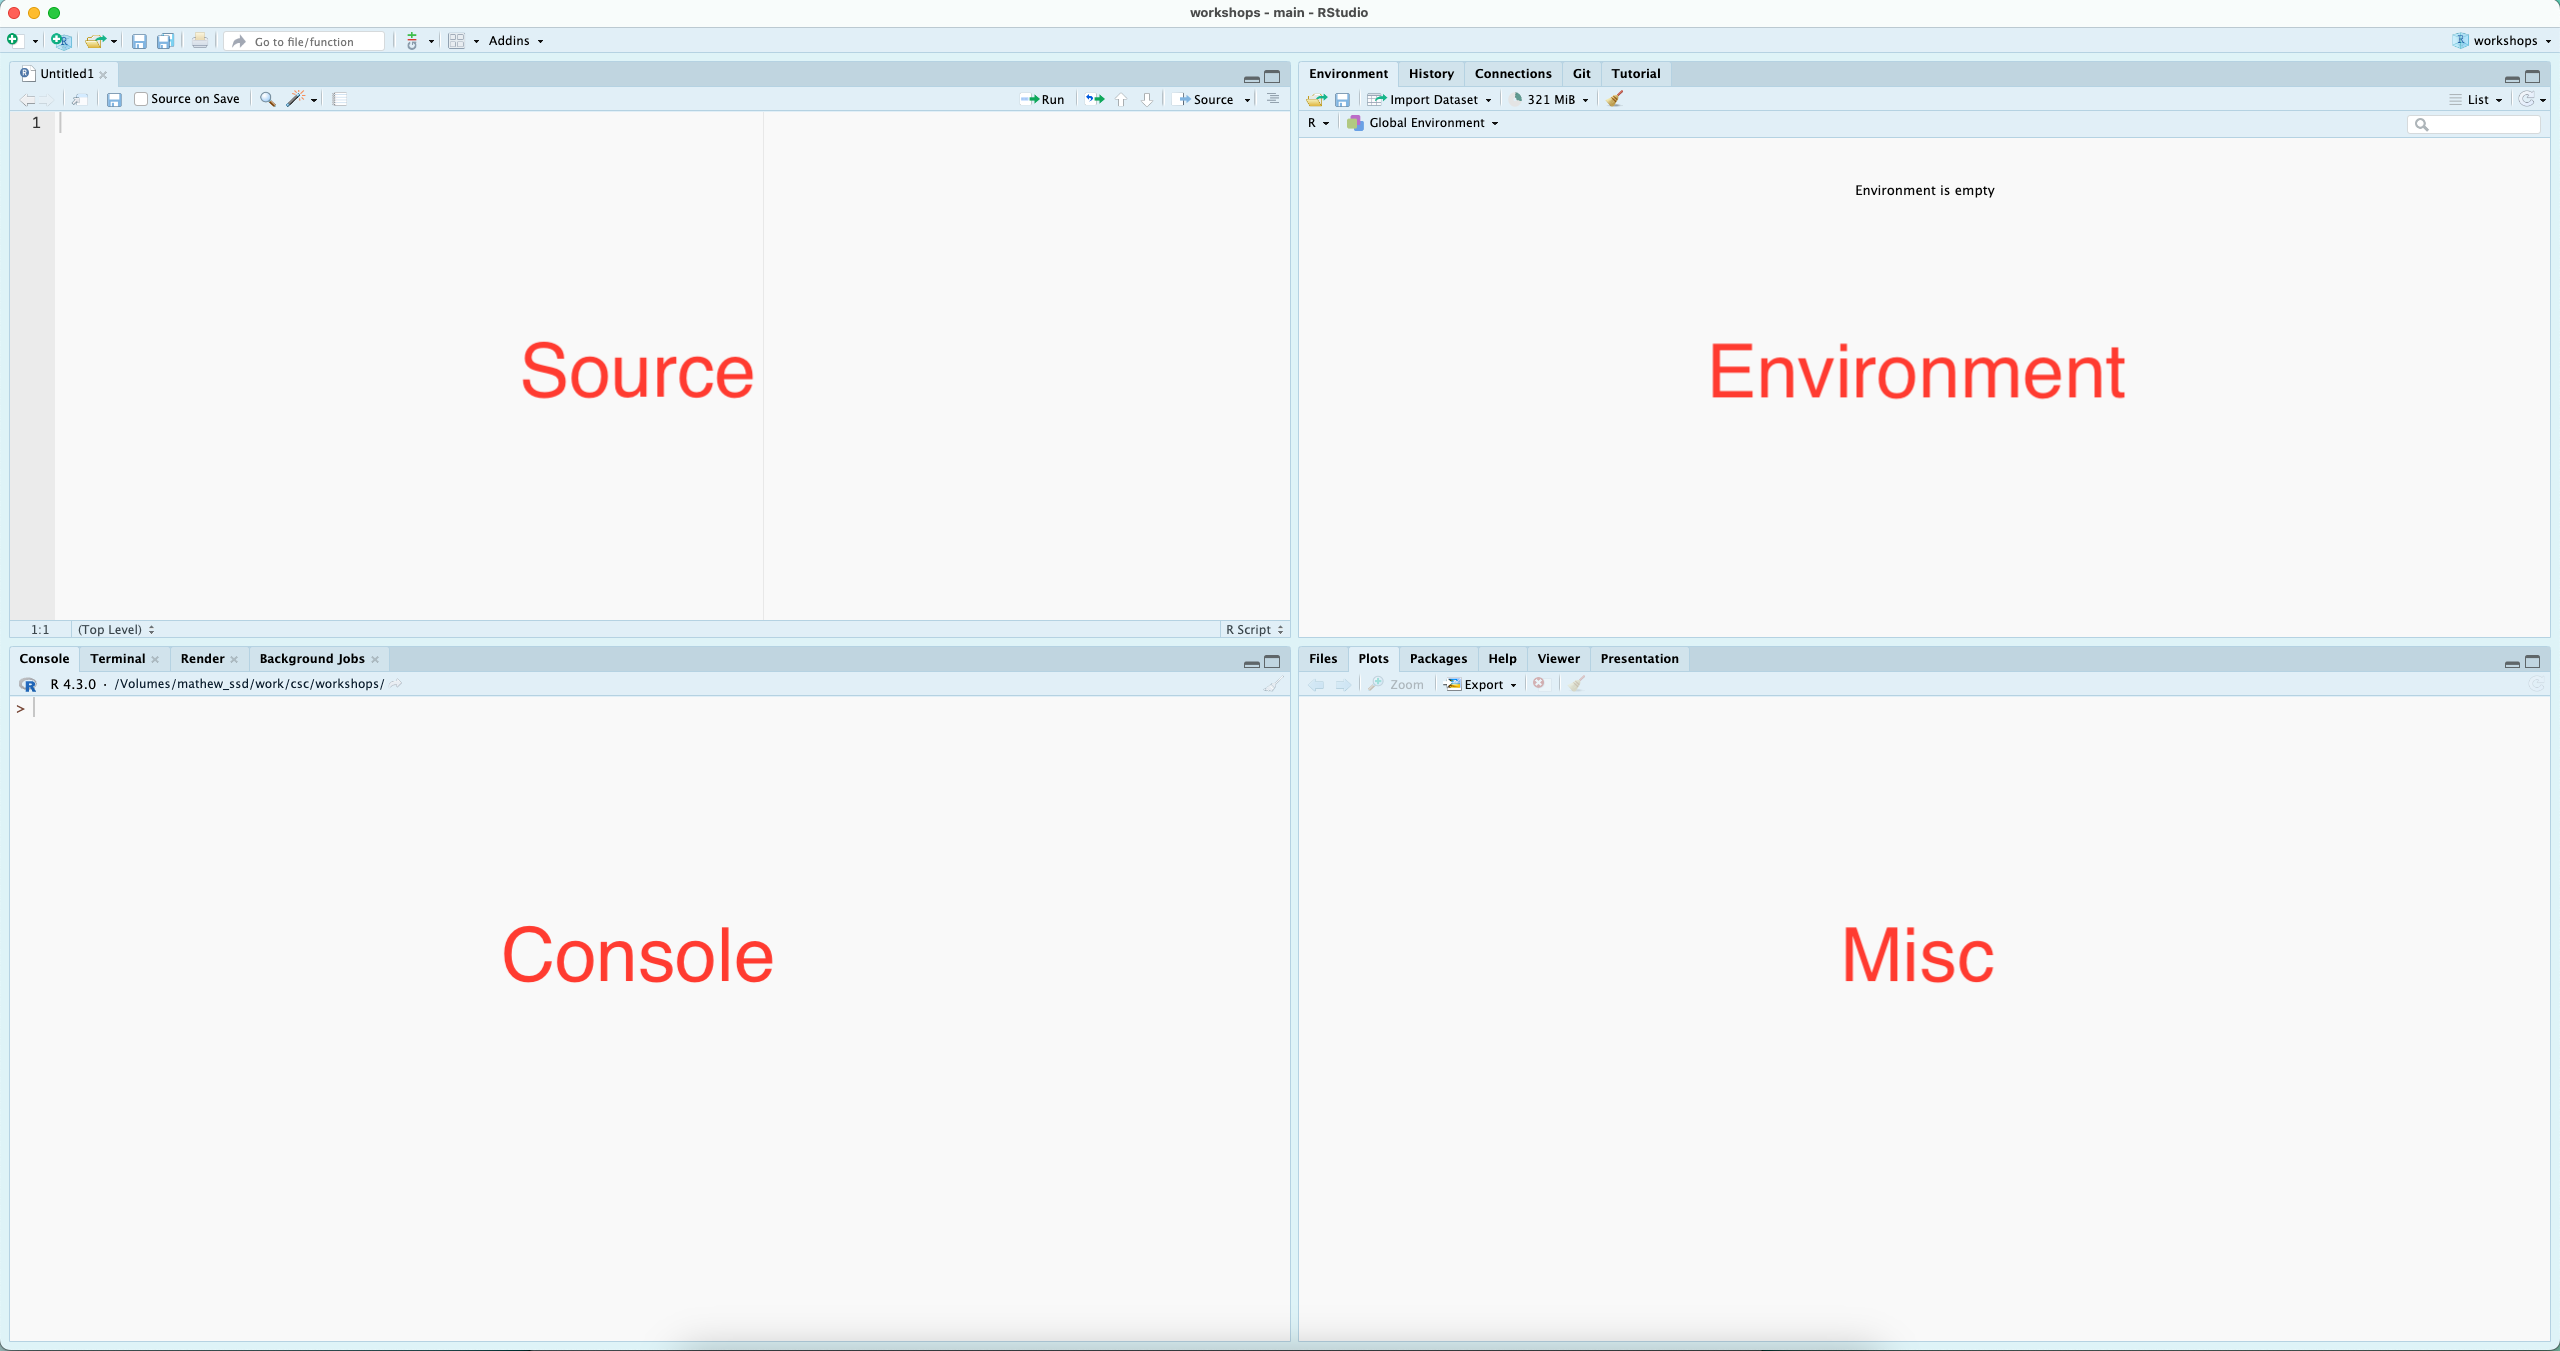Switch to the Packages tab
The height and width of the screenshot is (1351, 2560).
(x=1437, y=659)
